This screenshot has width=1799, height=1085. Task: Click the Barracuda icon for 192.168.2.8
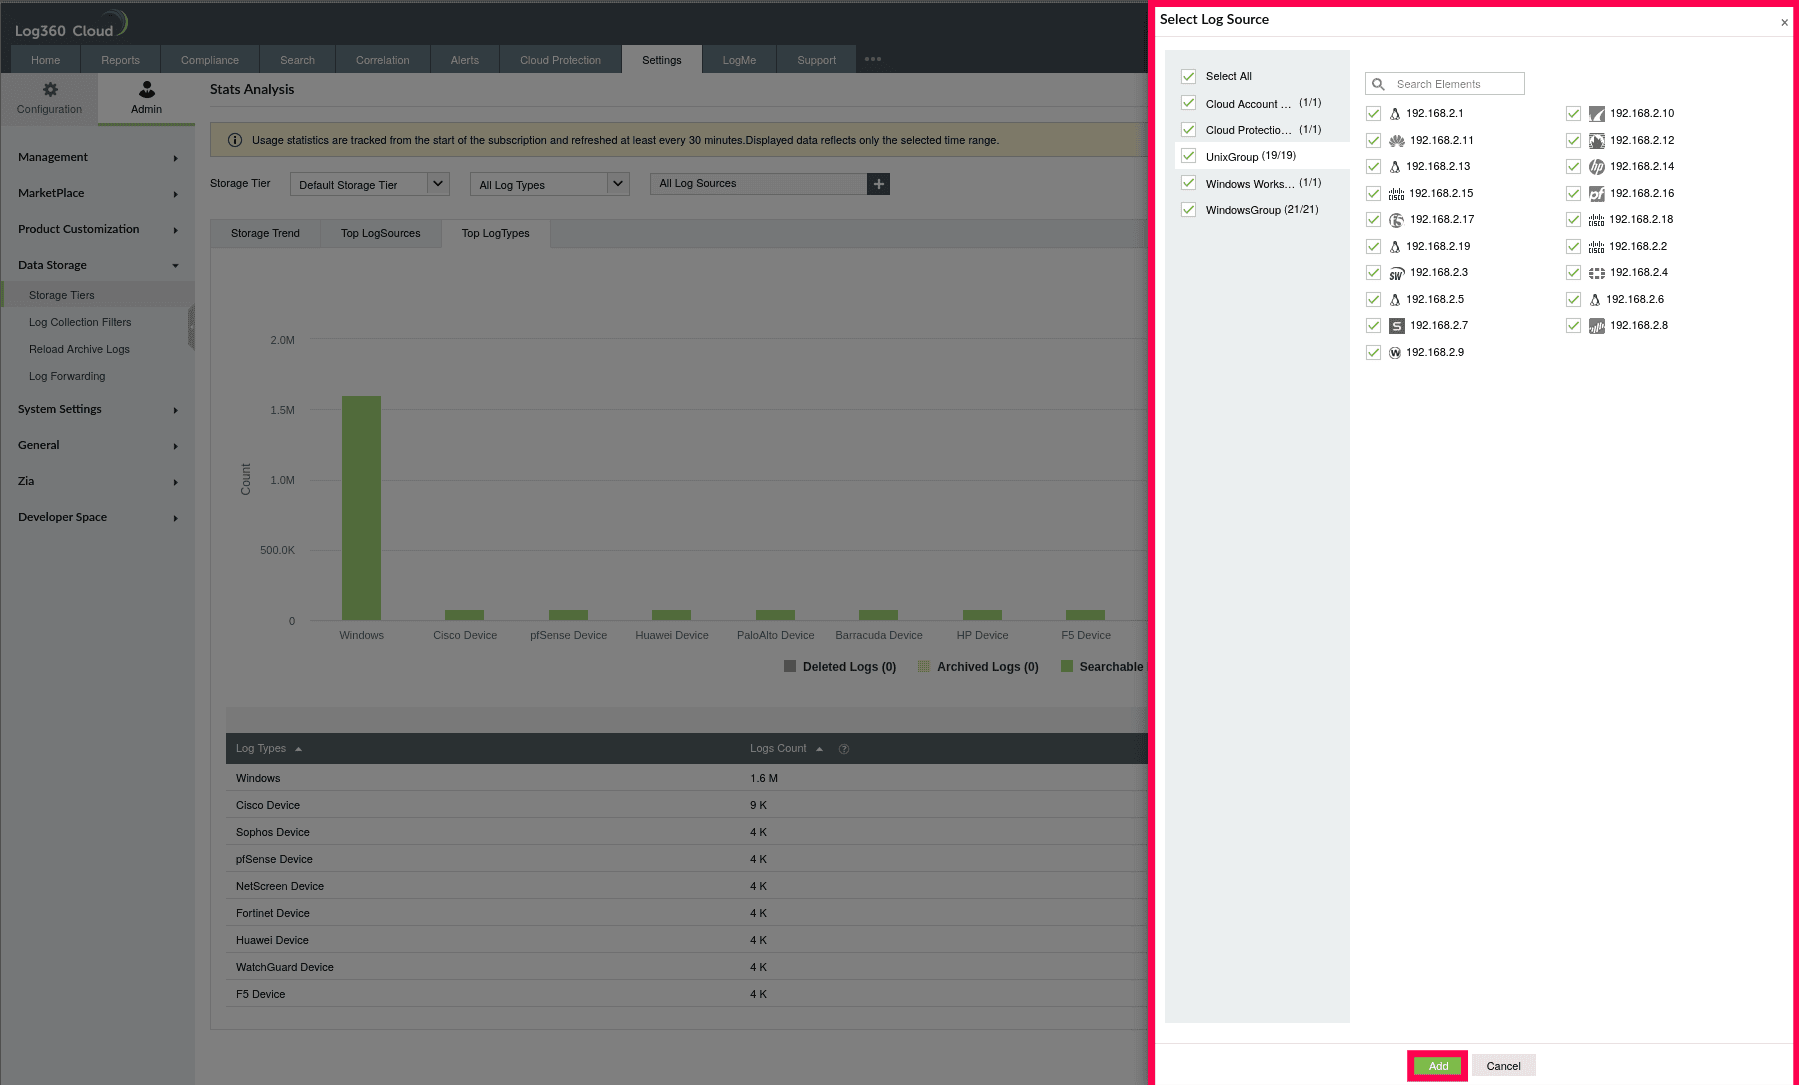pyautogui.click(x=1597, y=326)
